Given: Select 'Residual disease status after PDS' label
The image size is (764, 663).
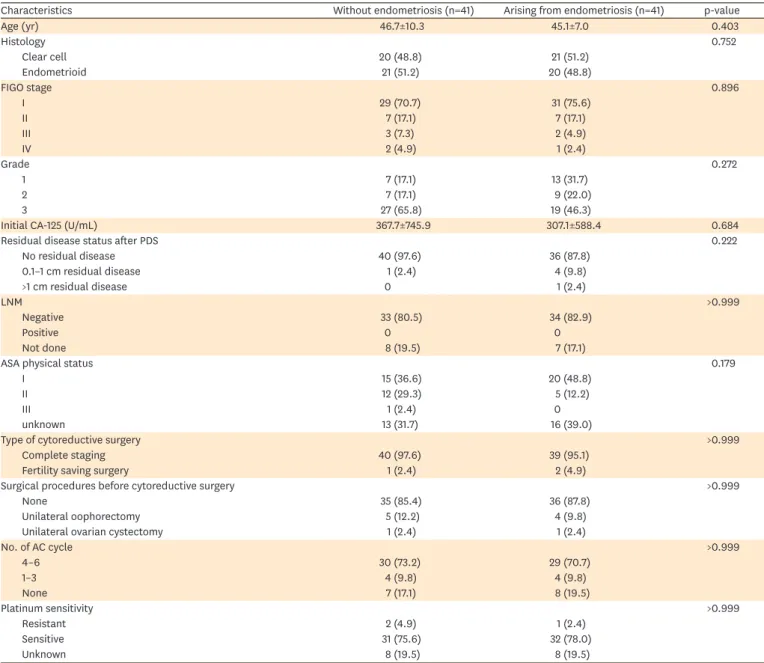Looking at the screenshot, I should point(79,241).
